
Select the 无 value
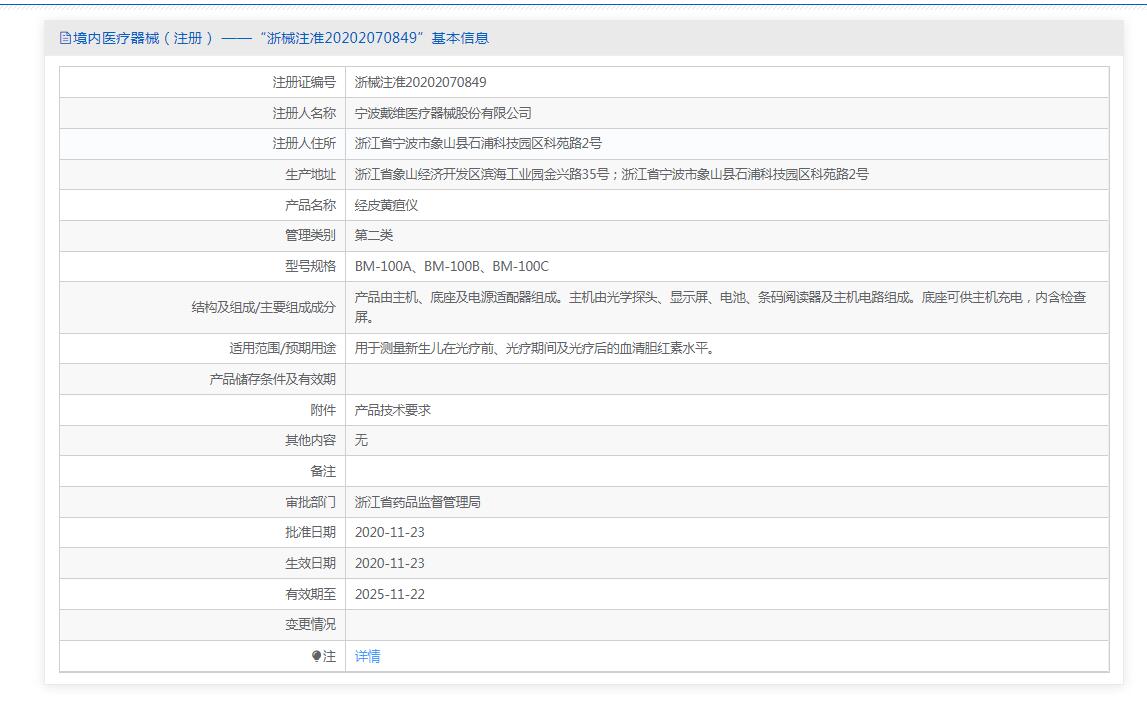coord(361,440)
